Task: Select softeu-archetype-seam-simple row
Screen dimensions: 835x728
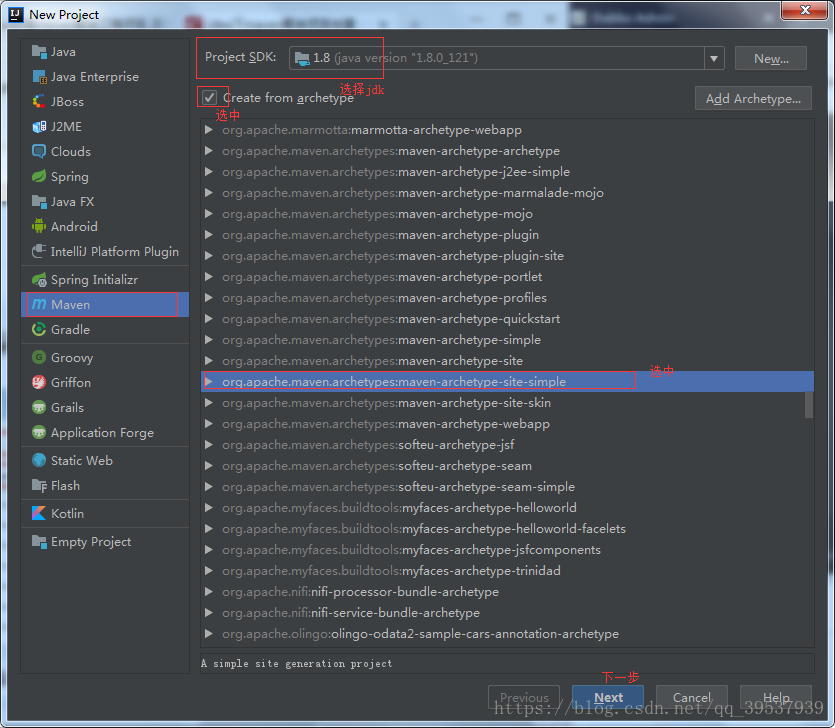Action: coord(507,487)
